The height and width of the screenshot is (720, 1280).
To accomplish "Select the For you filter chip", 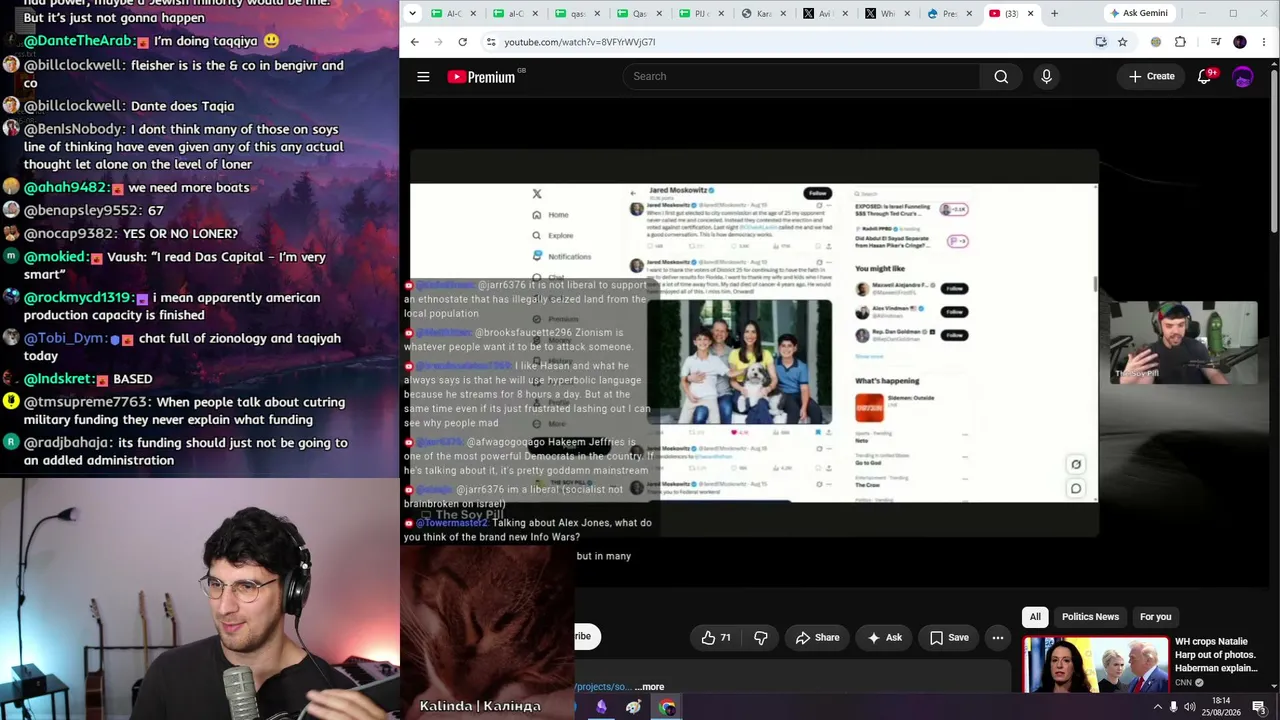I will click(1155, 617).
